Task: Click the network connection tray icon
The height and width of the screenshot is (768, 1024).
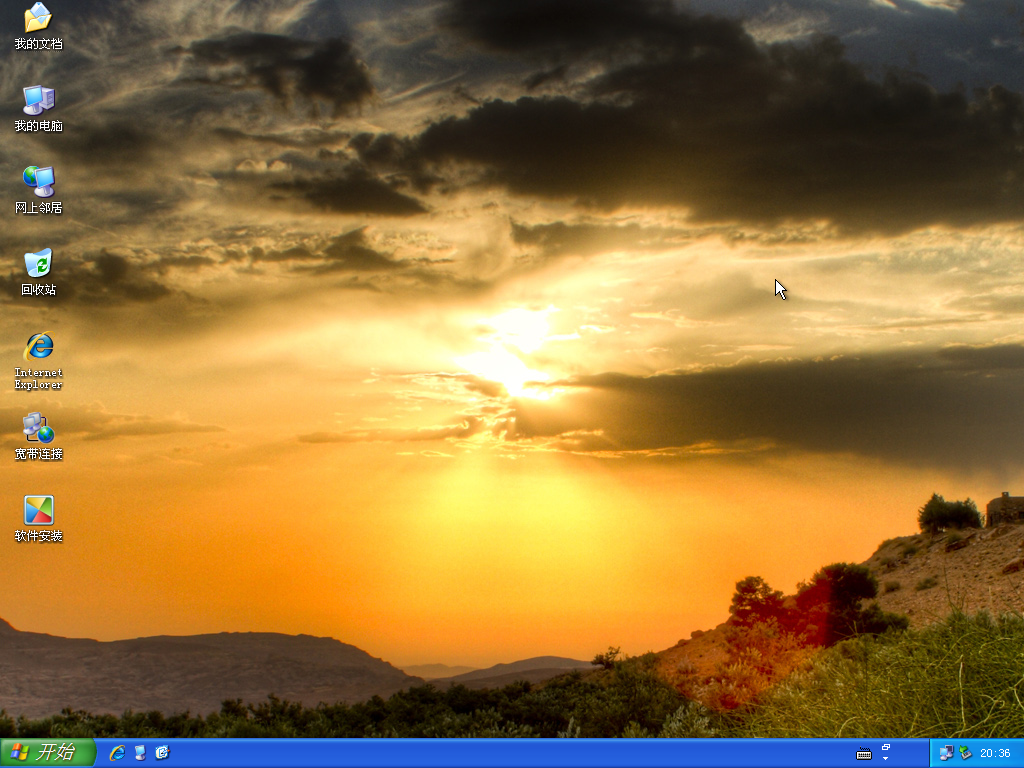Action: pos(946,753)
